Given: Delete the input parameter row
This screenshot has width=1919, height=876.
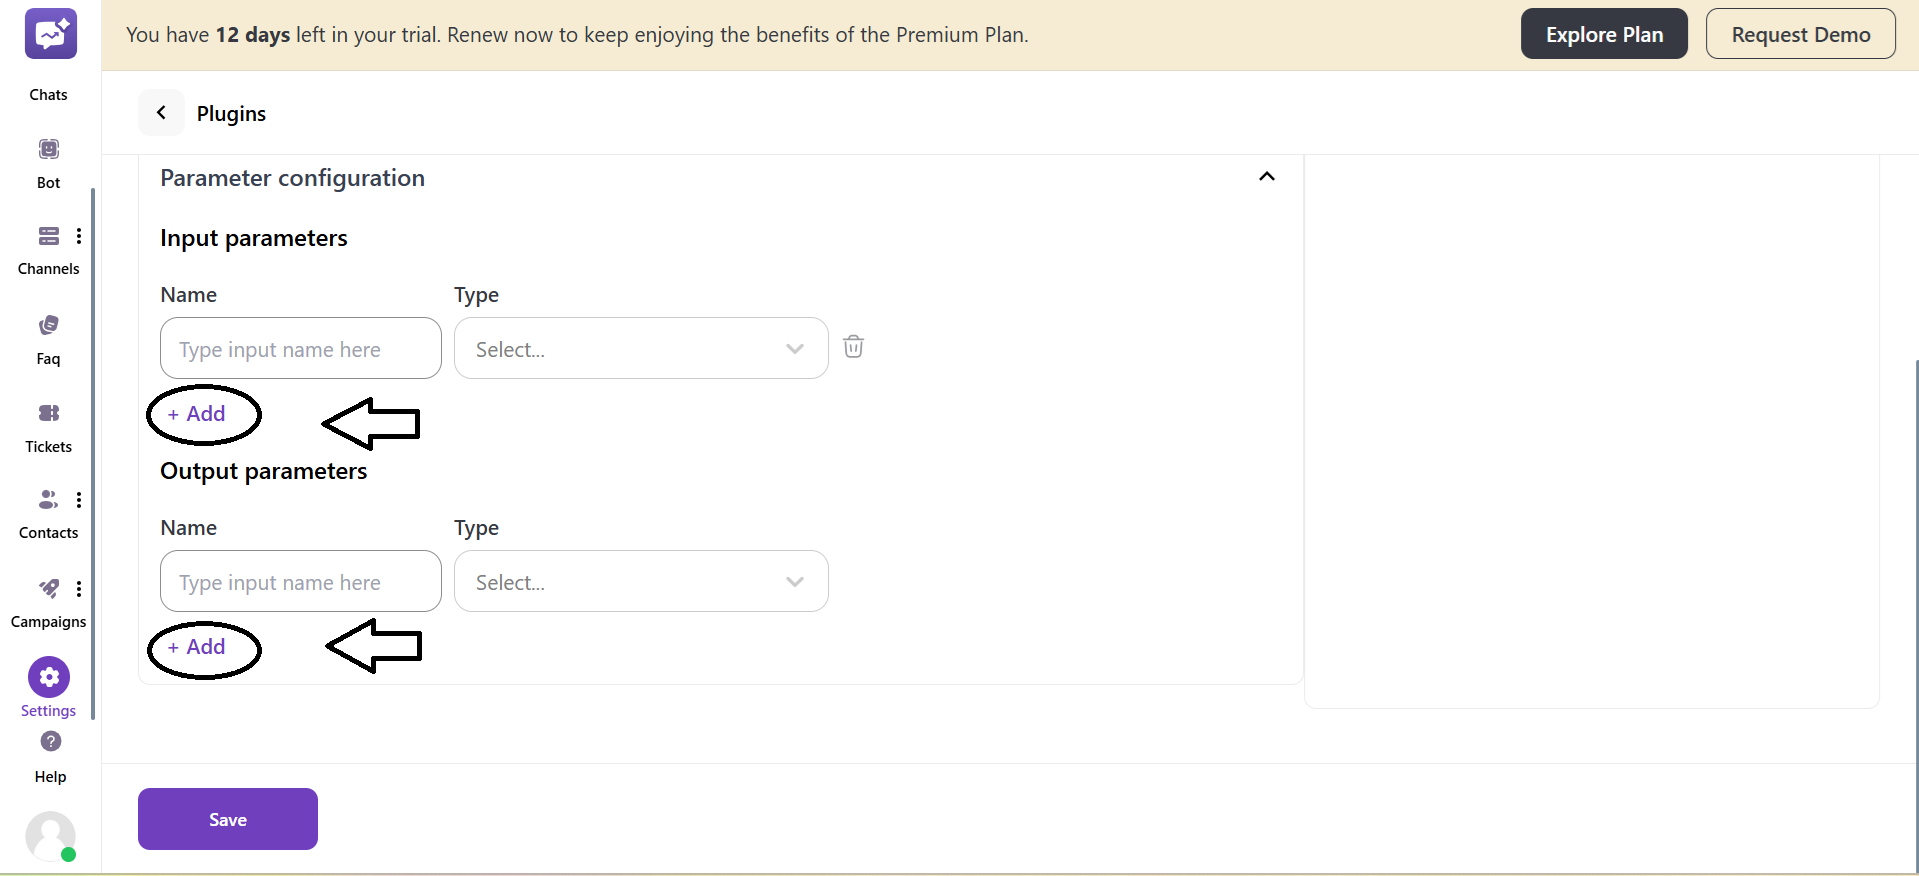Looking at the screenshot, I should pos(853,346).
